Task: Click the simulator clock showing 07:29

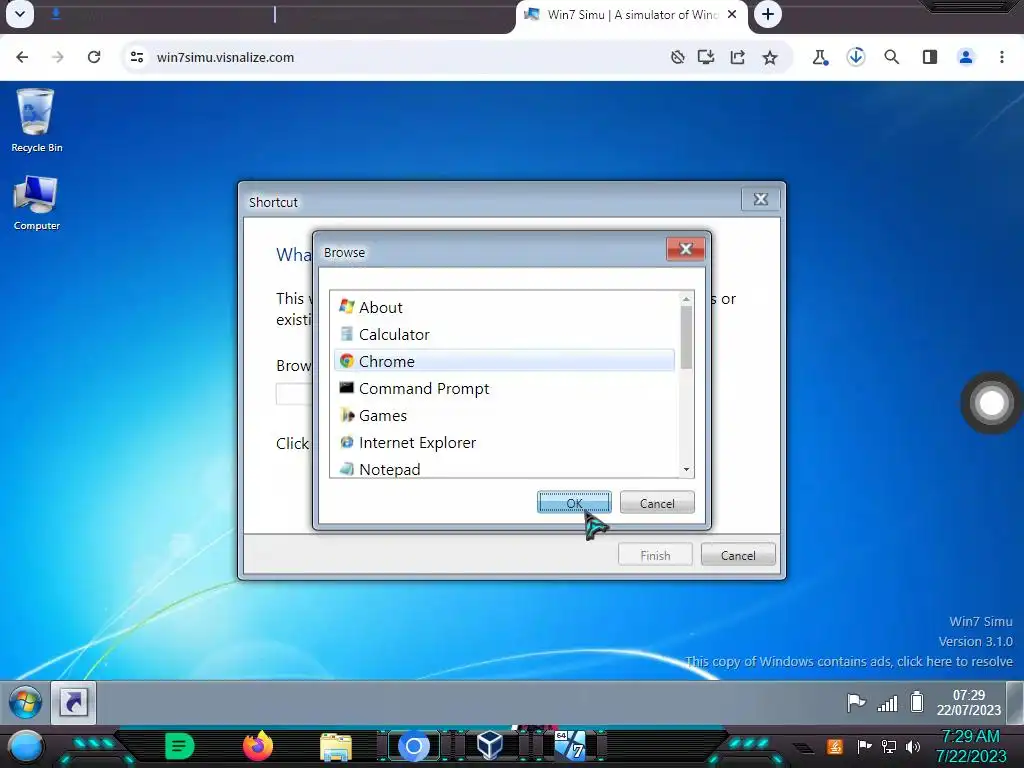Action: click(968, 703)
